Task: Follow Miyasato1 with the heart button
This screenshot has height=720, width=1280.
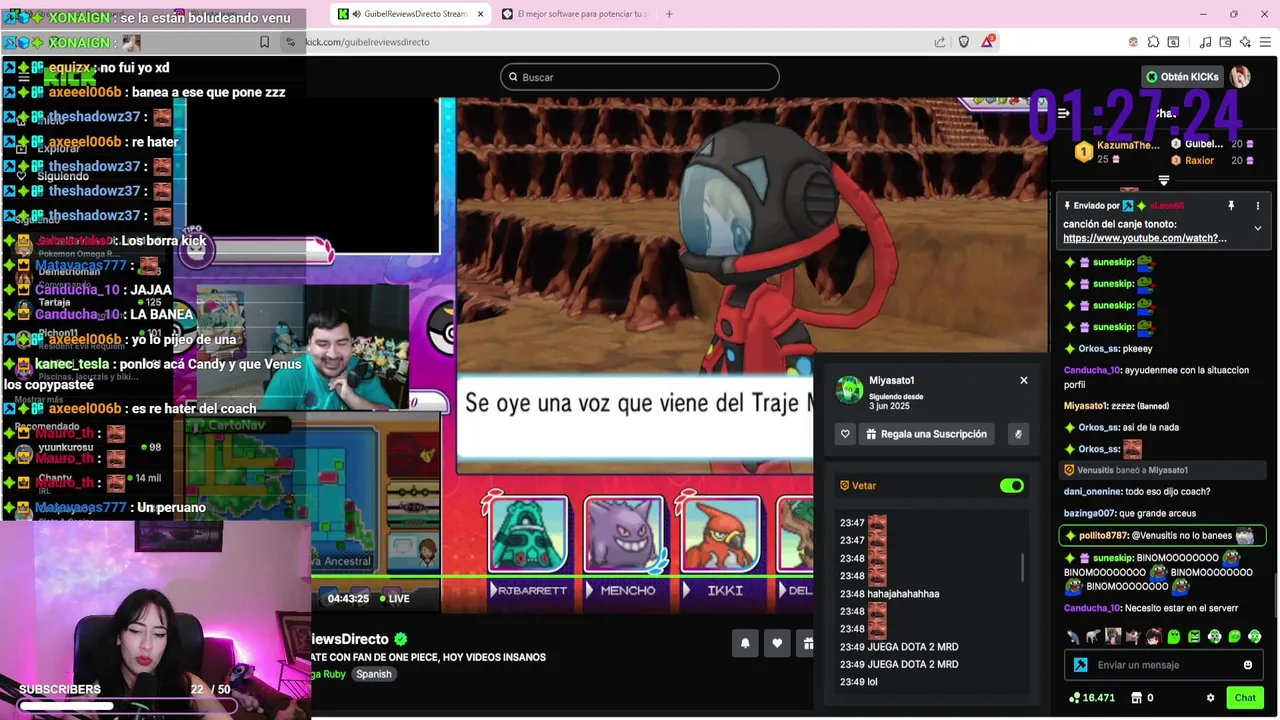Action: [845, 434]
